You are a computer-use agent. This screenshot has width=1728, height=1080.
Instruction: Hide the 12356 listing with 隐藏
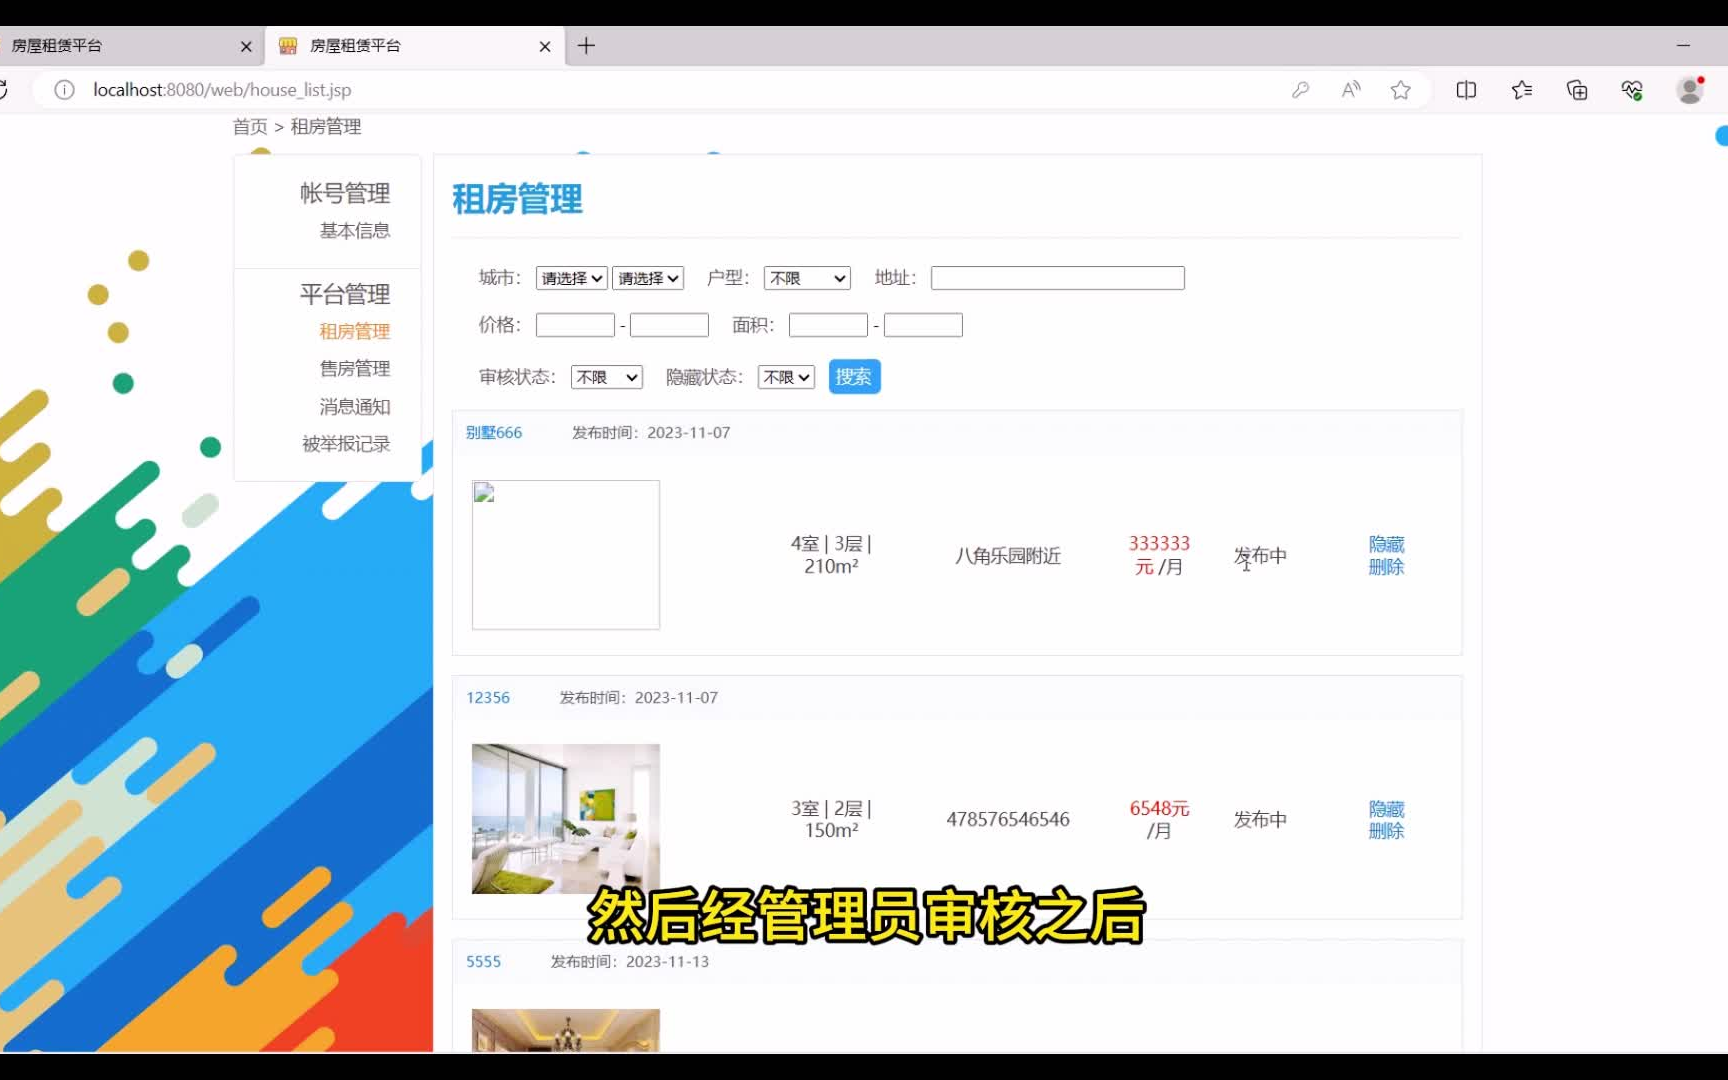1387,809
